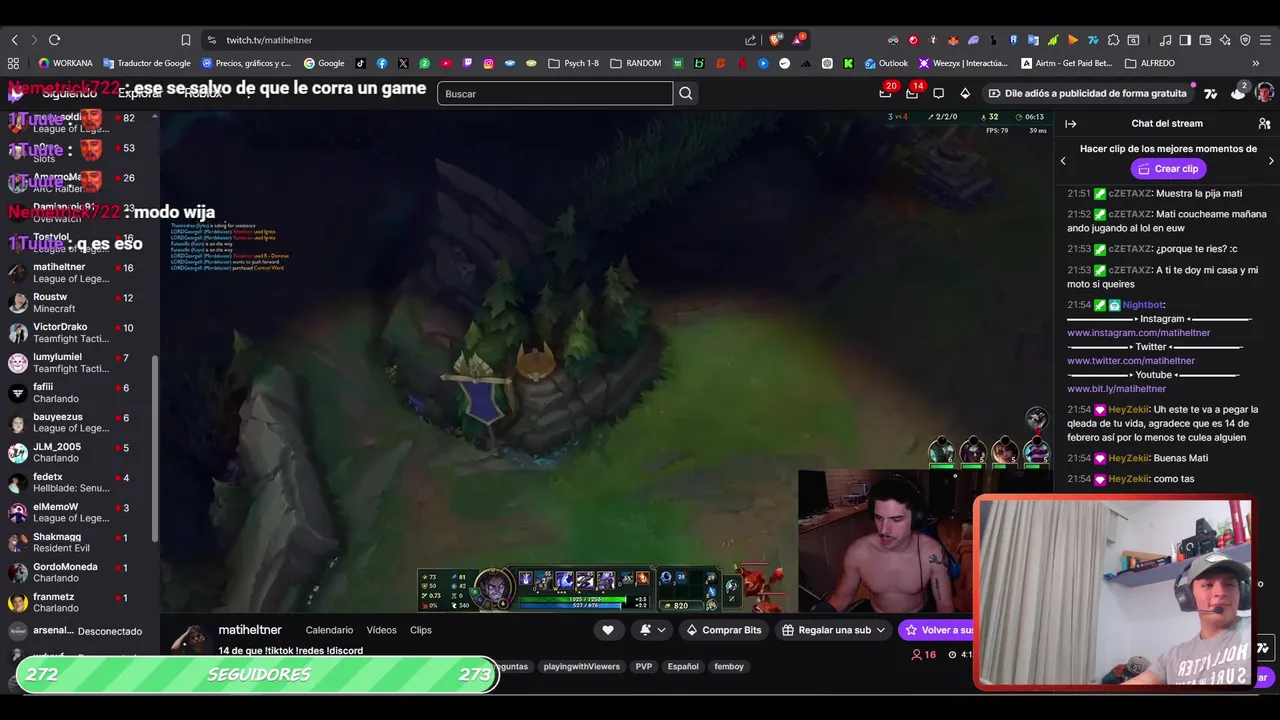Open the PSych 1-8 bookmarks folder
The image size is (1280, 720).
(x=574, y=63)
